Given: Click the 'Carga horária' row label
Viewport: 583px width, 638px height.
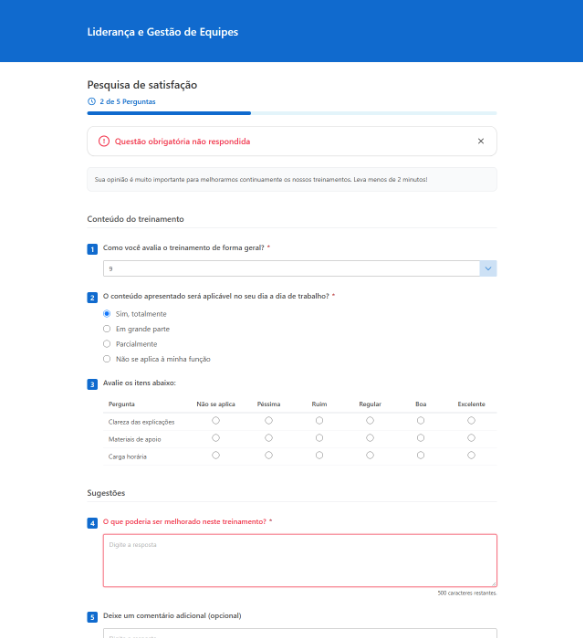Looking at the screenshot, I should (127, 457).
